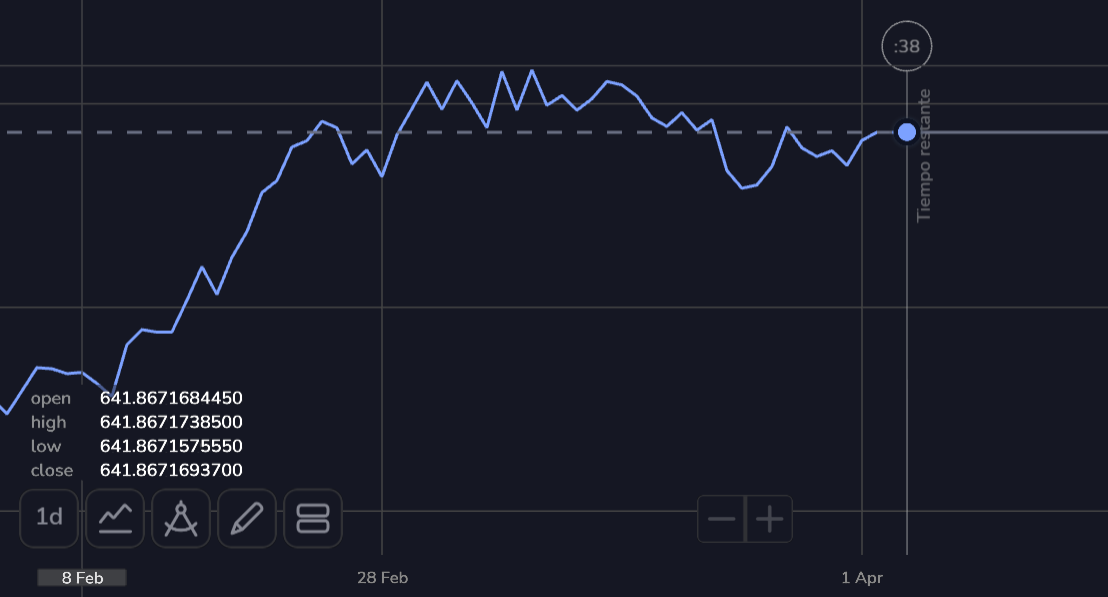1108x597 pixels.
Task: Open the 1d timeframe selector
Action: (x=48, y=518)
